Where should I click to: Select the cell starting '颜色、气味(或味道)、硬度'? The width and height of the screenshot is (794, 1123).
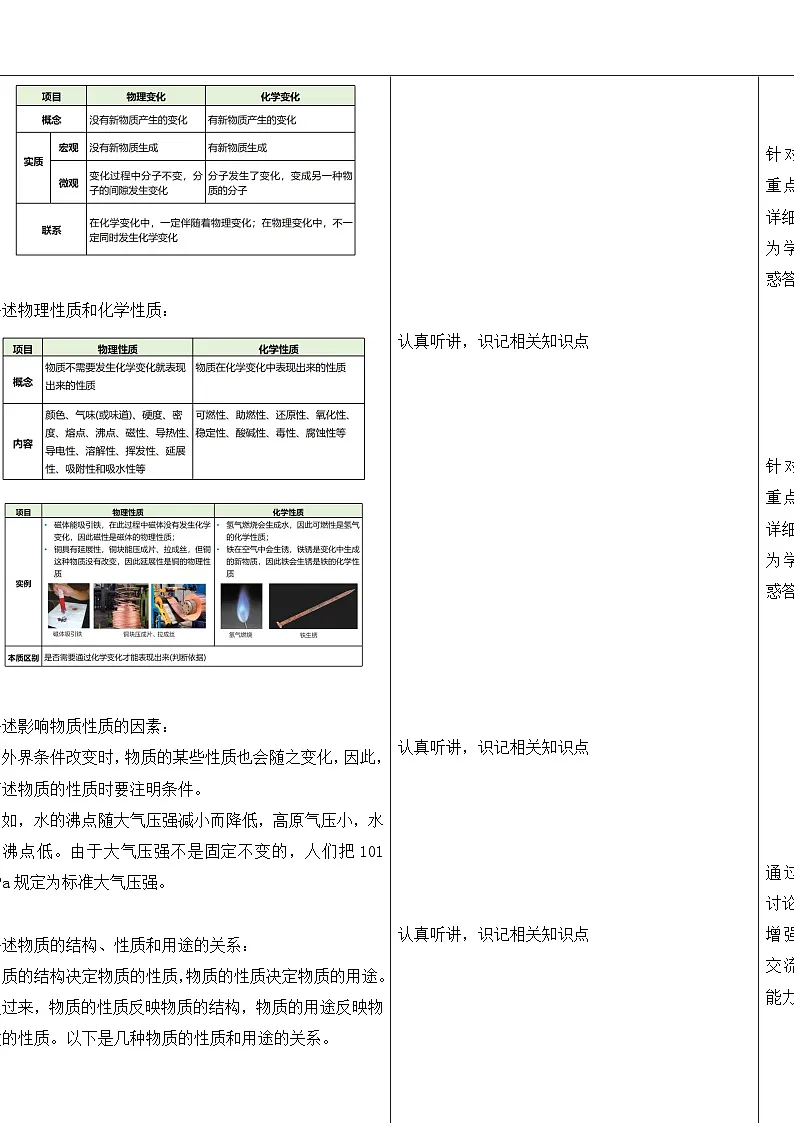117,442
